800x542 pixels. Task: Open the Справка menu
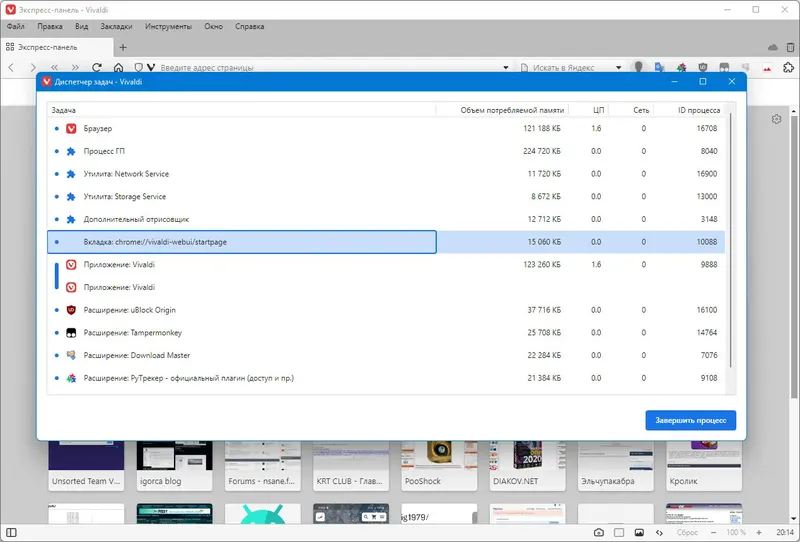(x=249, y=27)
